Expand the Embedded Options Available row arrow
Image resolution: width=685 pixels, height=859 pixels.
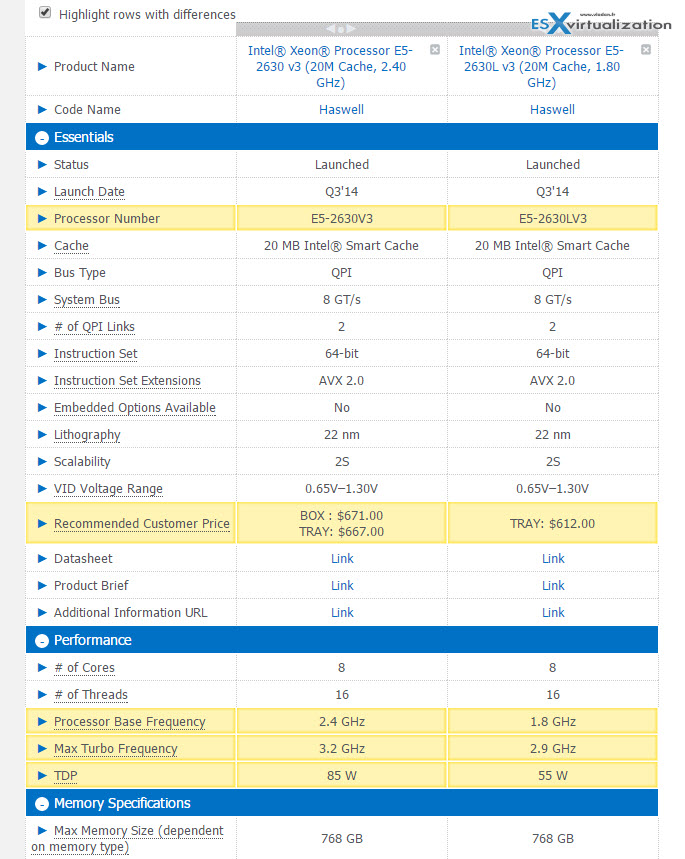[42, 408]
